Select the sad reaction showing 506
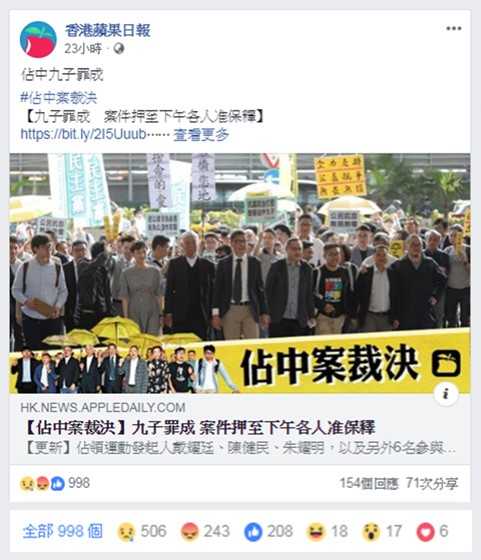This screenshot has height=560, width=481. pos(142,531)
